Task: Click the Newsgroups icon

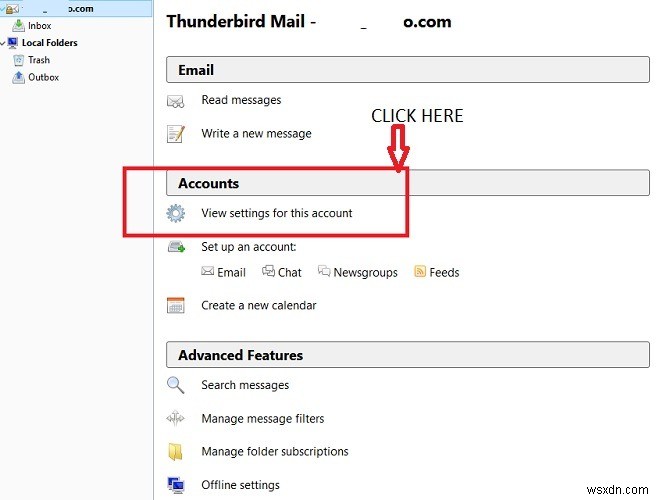Action: point(324,271)
